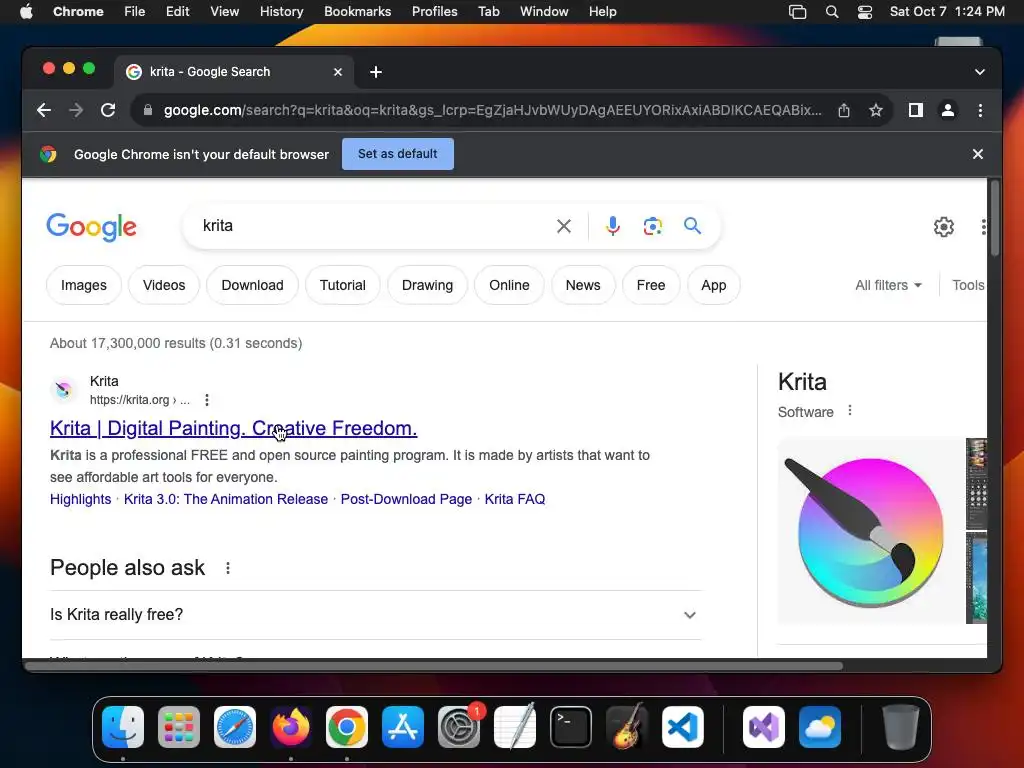This screenshot has width=1024, height=768.
Task: Open the Bookmarks menu
Action: 357,12
